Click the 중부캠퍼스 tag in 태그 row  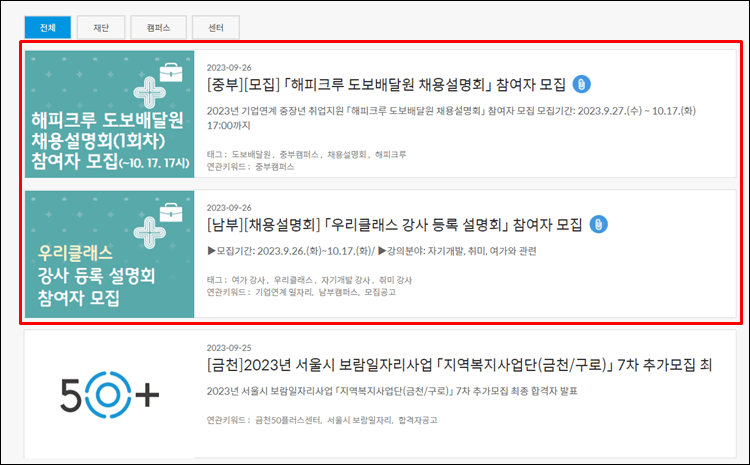299,155
